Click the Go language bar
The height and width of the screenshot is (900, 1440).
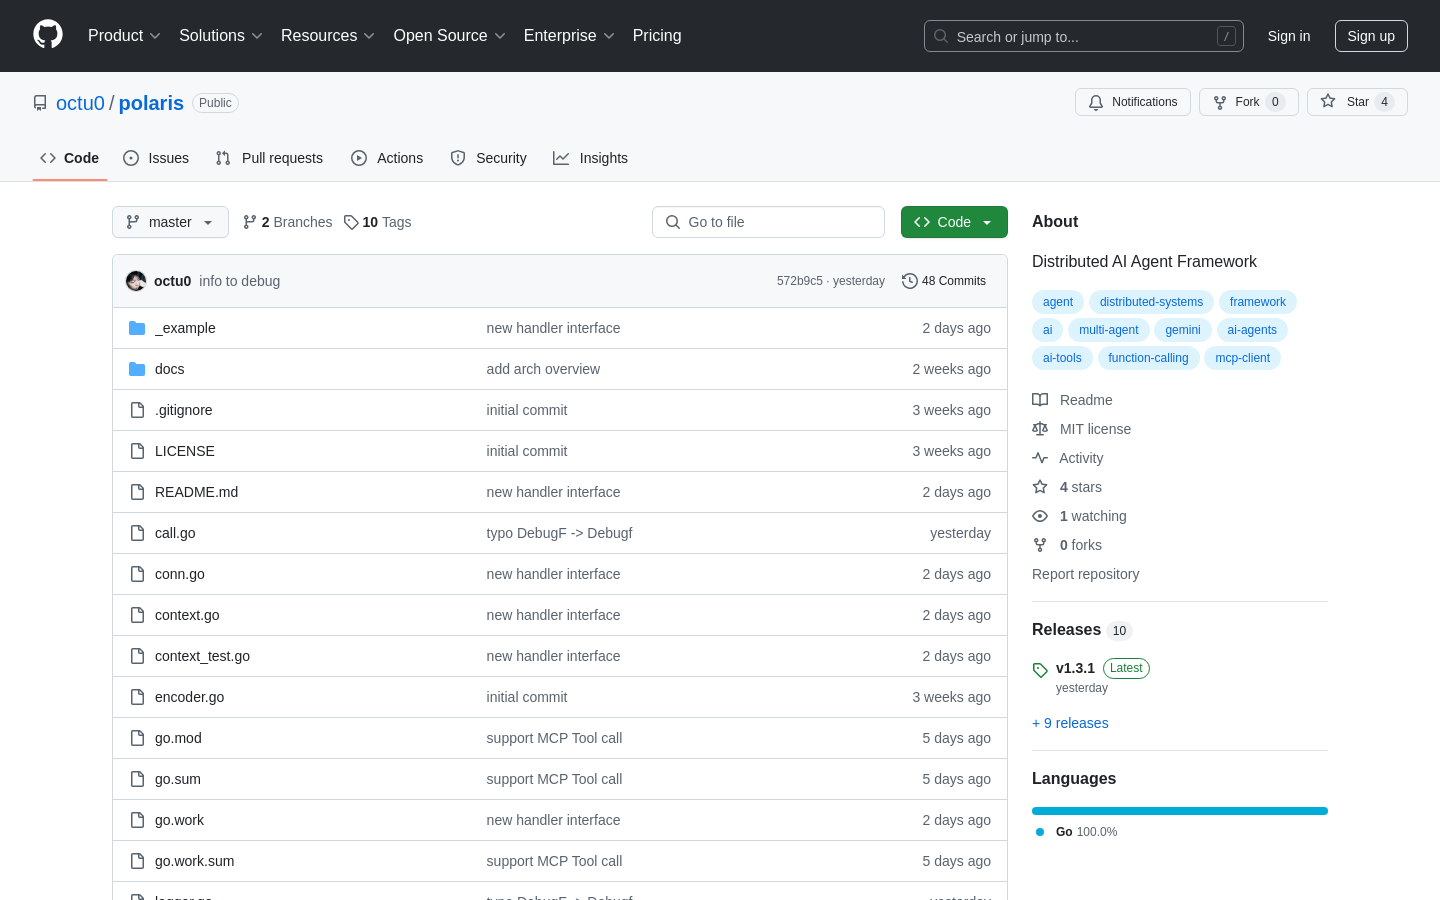(x=1179, y=811)
